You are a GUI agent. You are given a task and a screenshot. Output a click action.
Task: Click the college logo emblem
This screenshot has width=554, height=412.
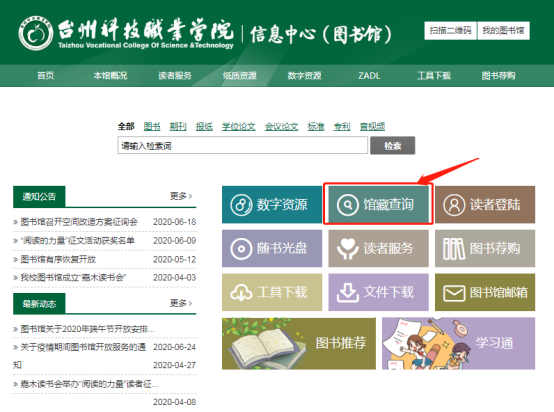tap(36, 33)
